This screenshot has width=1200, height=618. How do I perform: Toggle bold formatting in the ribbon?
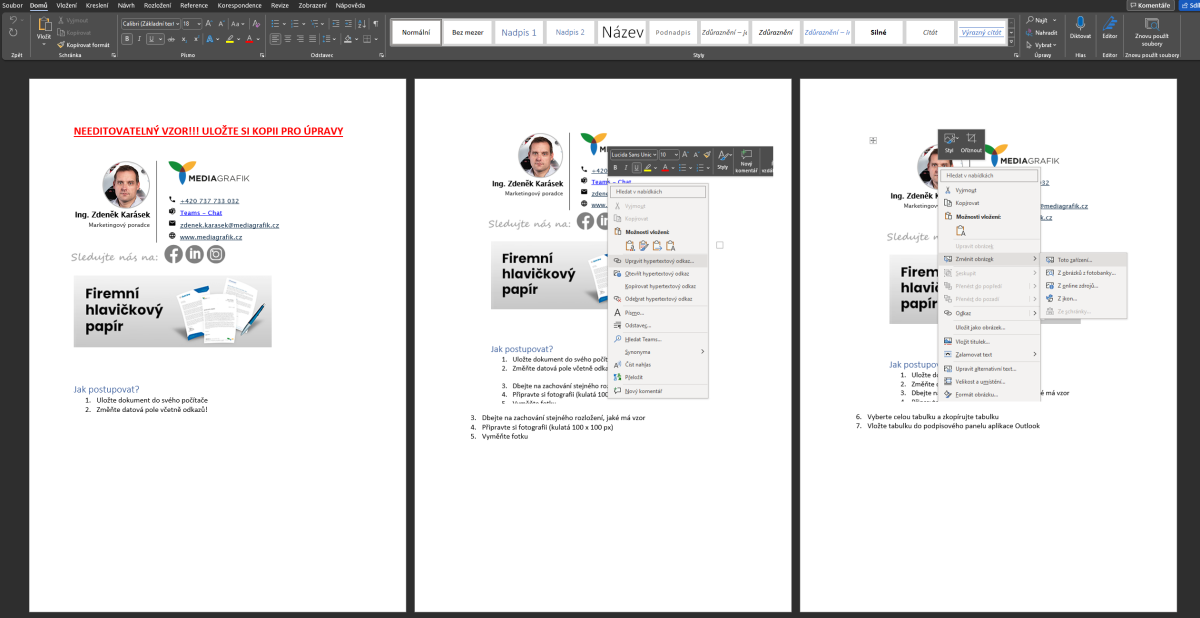tap(127, 39)
